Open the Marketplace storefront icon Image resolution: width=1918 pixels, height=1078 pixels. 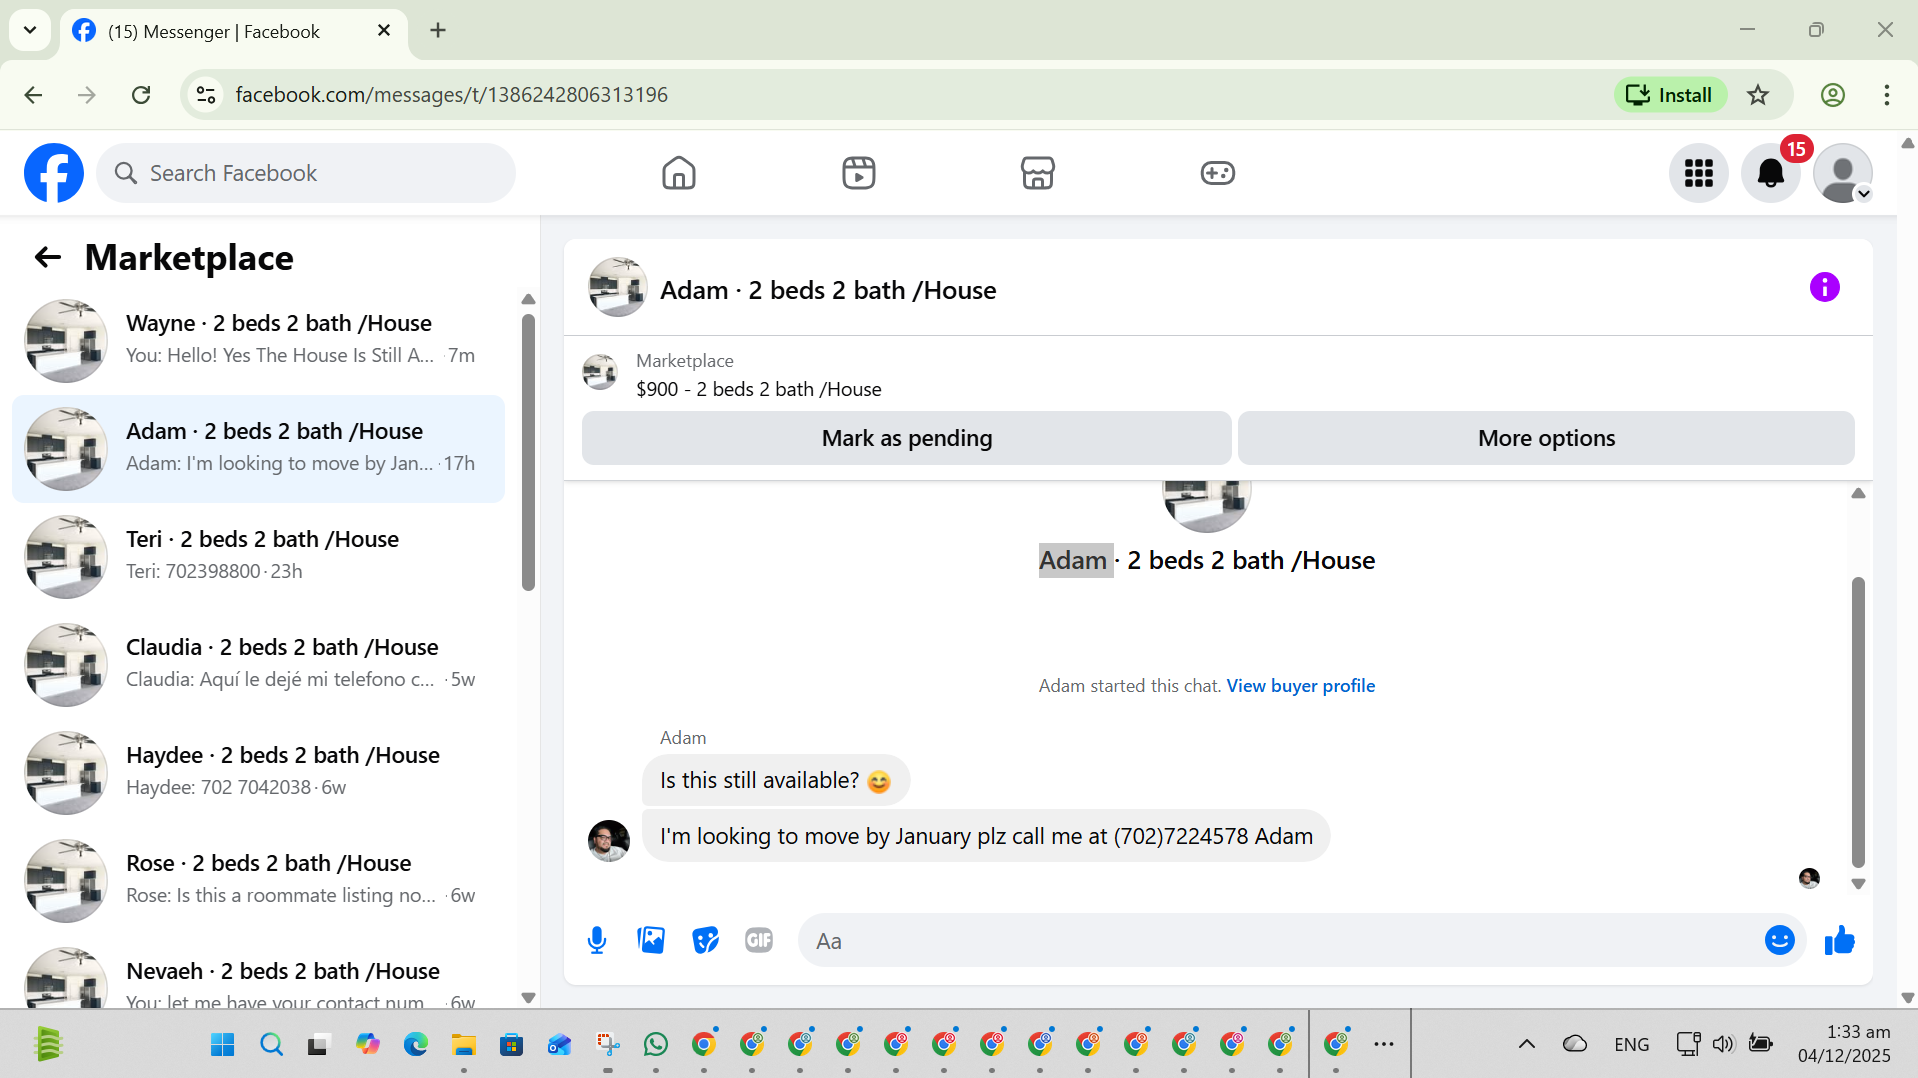click(1038, 173)
